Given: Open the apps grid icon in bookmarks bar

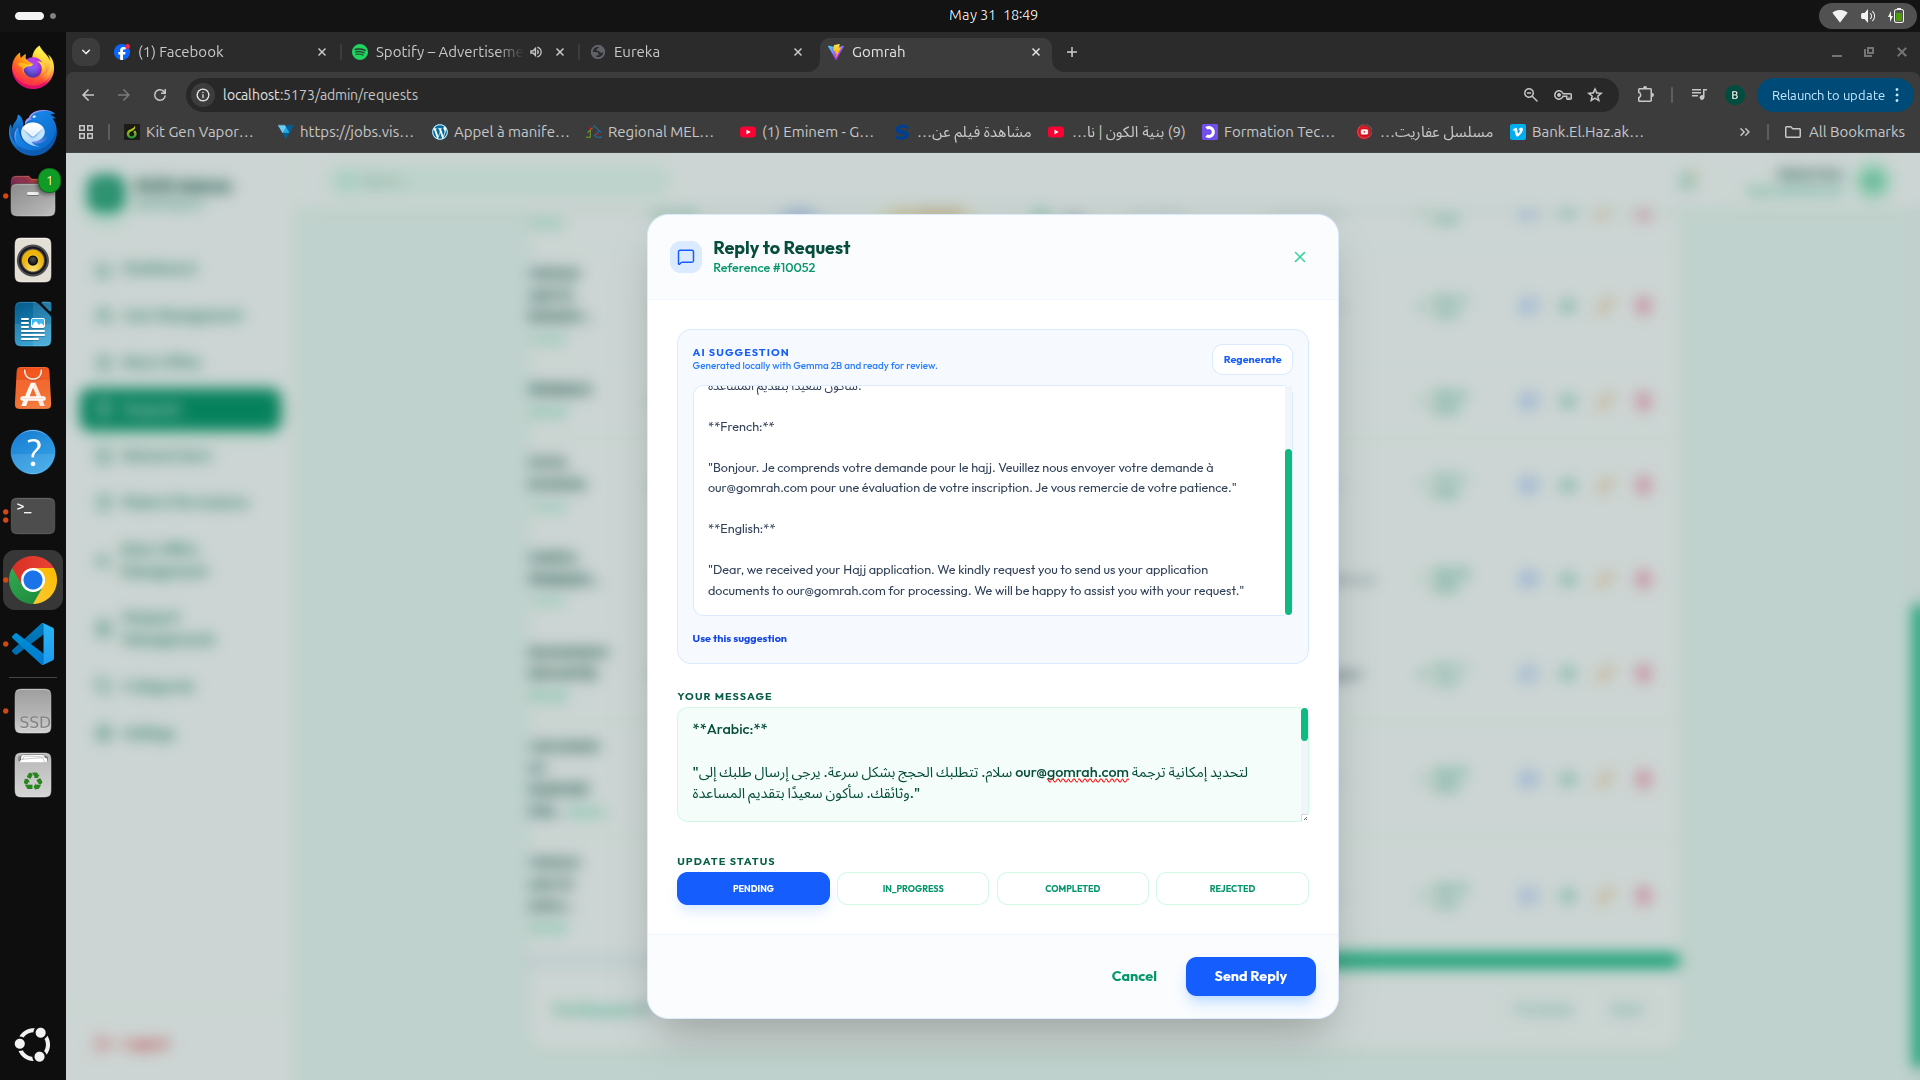Looking at the screenshot, I should pyautogui.click(x=86, y=132).
